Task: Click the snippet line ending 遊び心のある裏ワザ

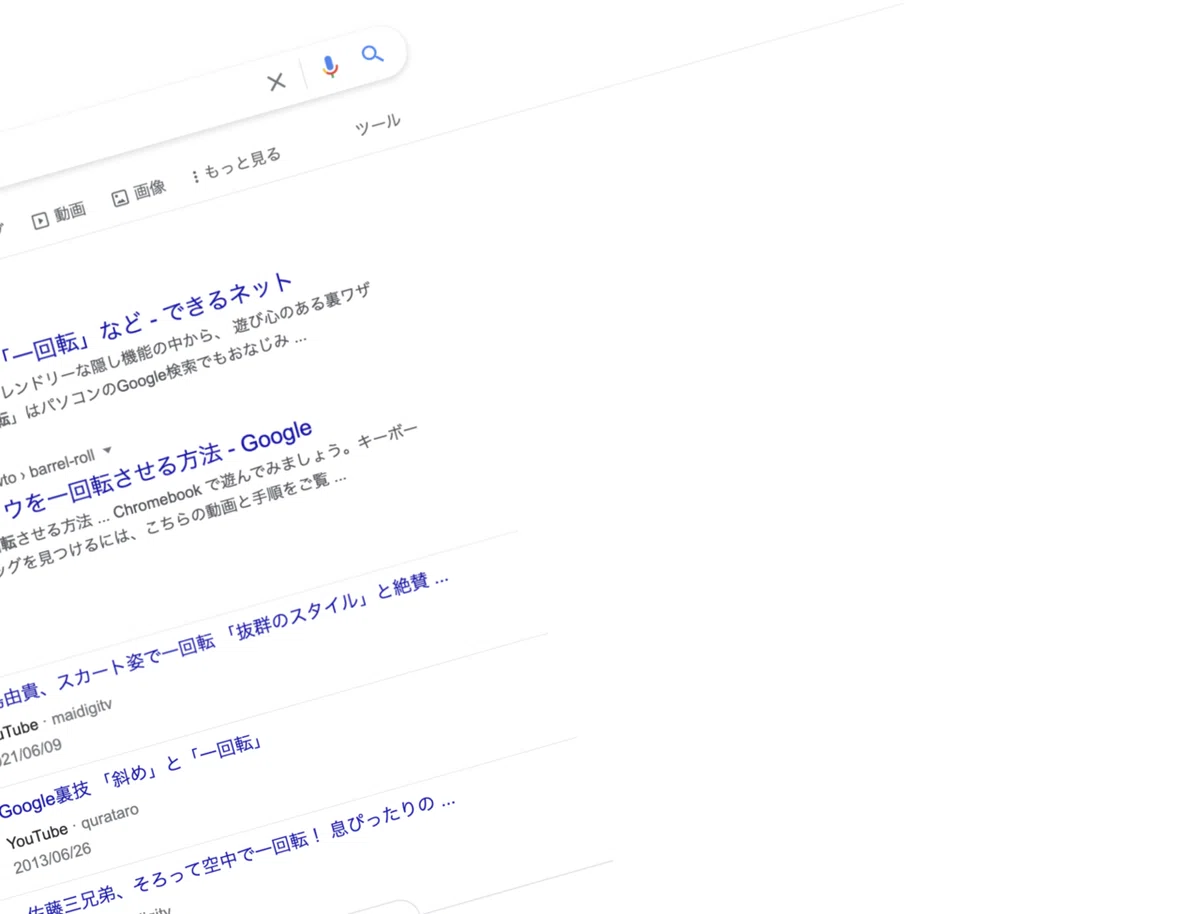Action: click(x=186, y=341)
